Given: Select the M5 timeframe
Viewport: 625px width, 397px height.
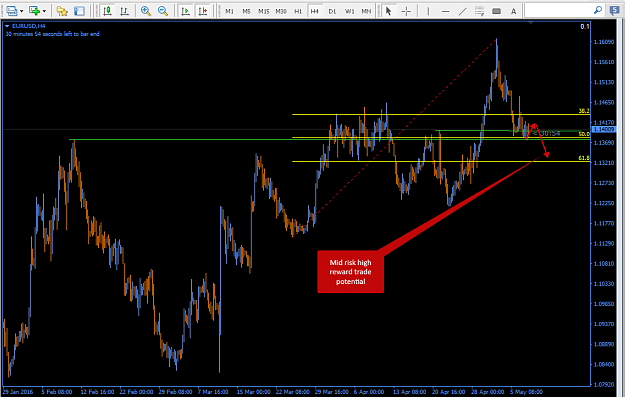Looking at the screenshot, I should tap(246, 11).
